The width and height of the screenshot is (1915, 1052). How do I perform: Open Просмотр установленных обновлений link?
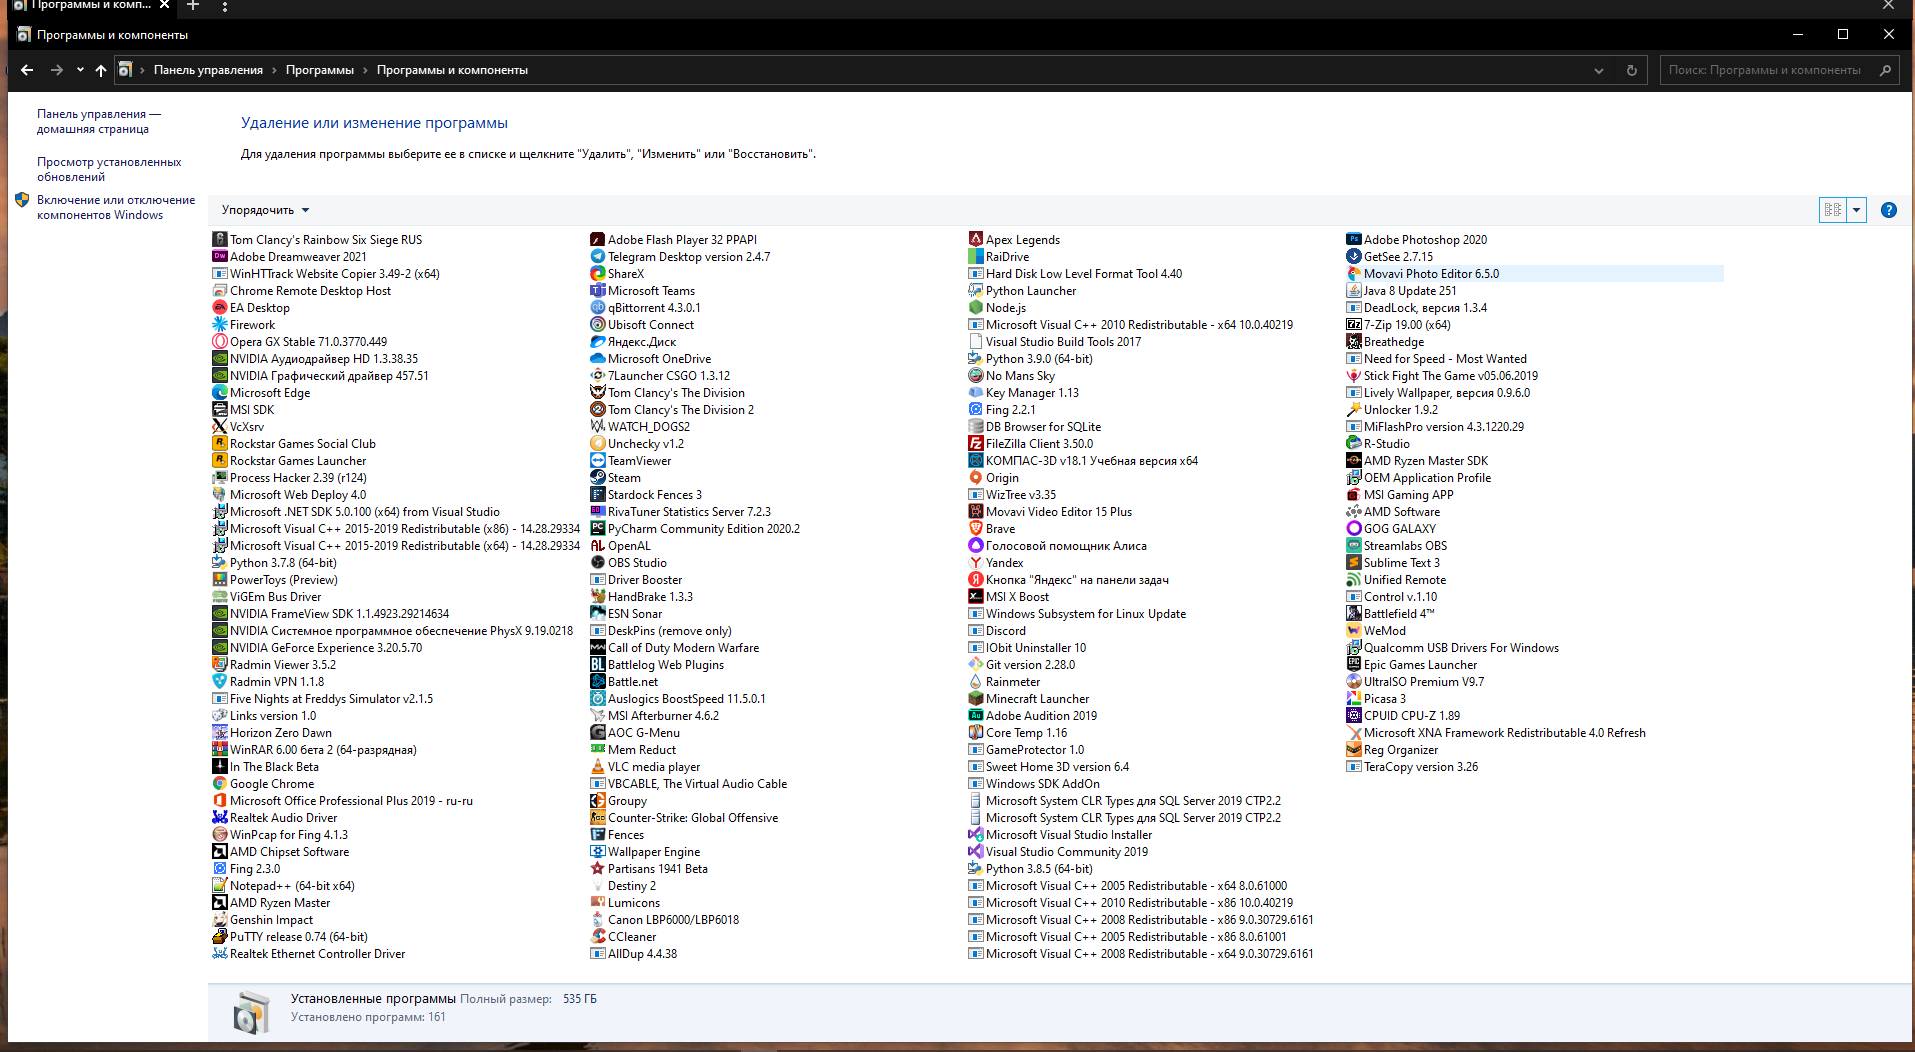(109, 169)
